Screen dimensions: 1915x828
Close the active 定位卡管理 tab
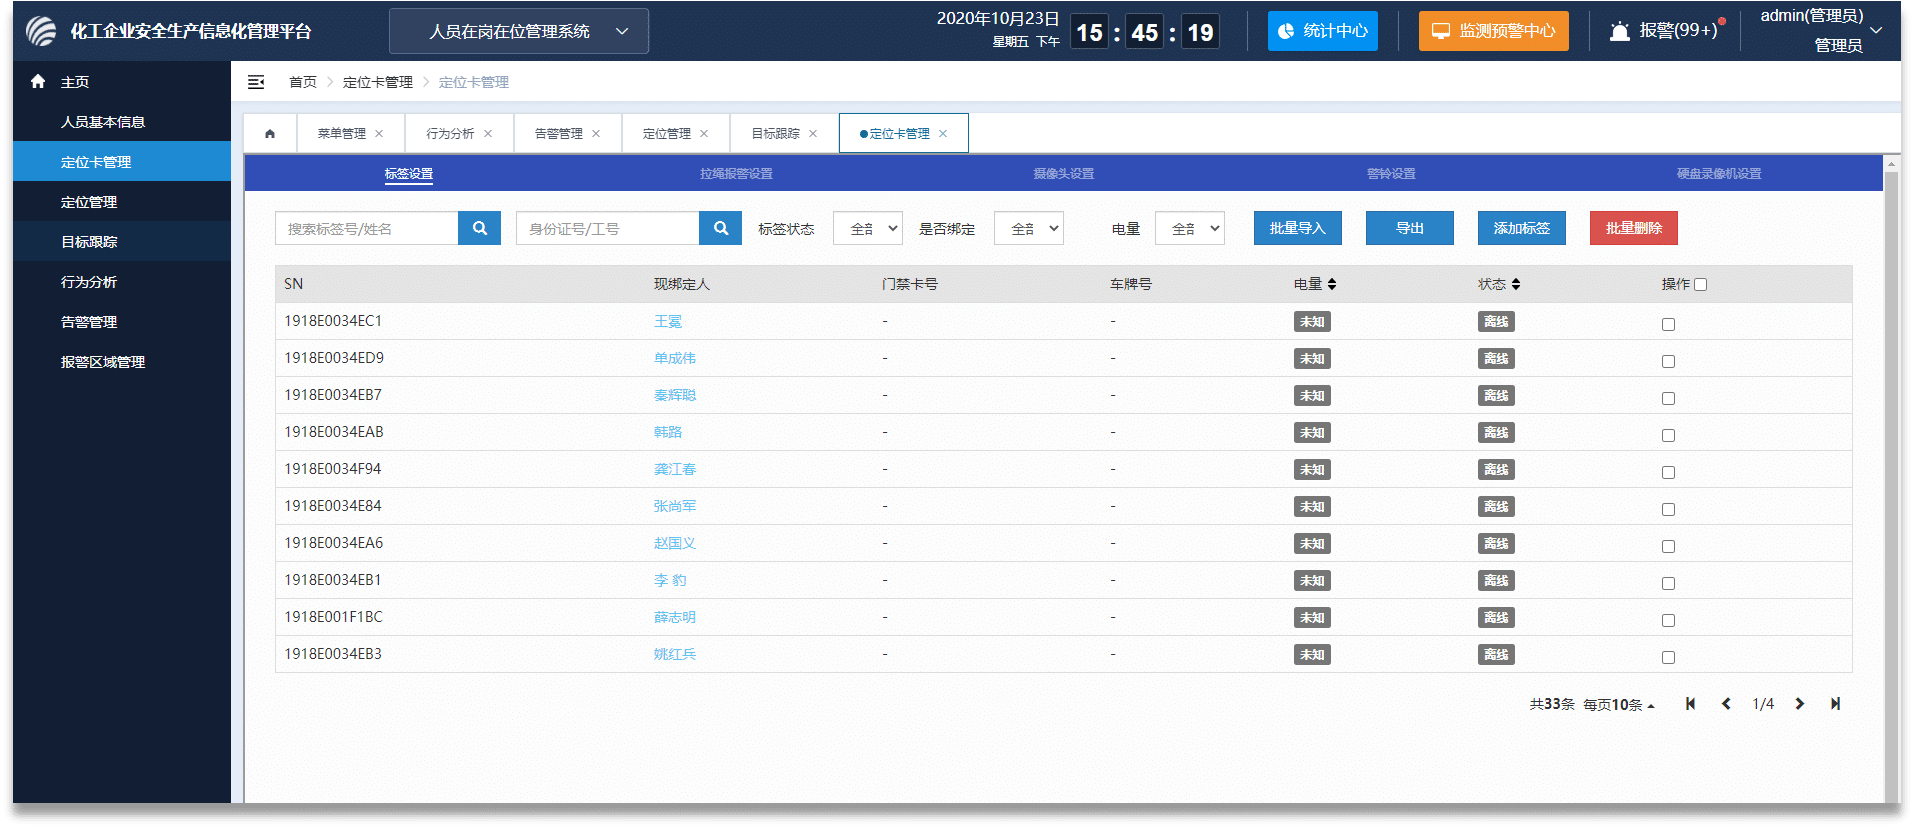(943, 134)
